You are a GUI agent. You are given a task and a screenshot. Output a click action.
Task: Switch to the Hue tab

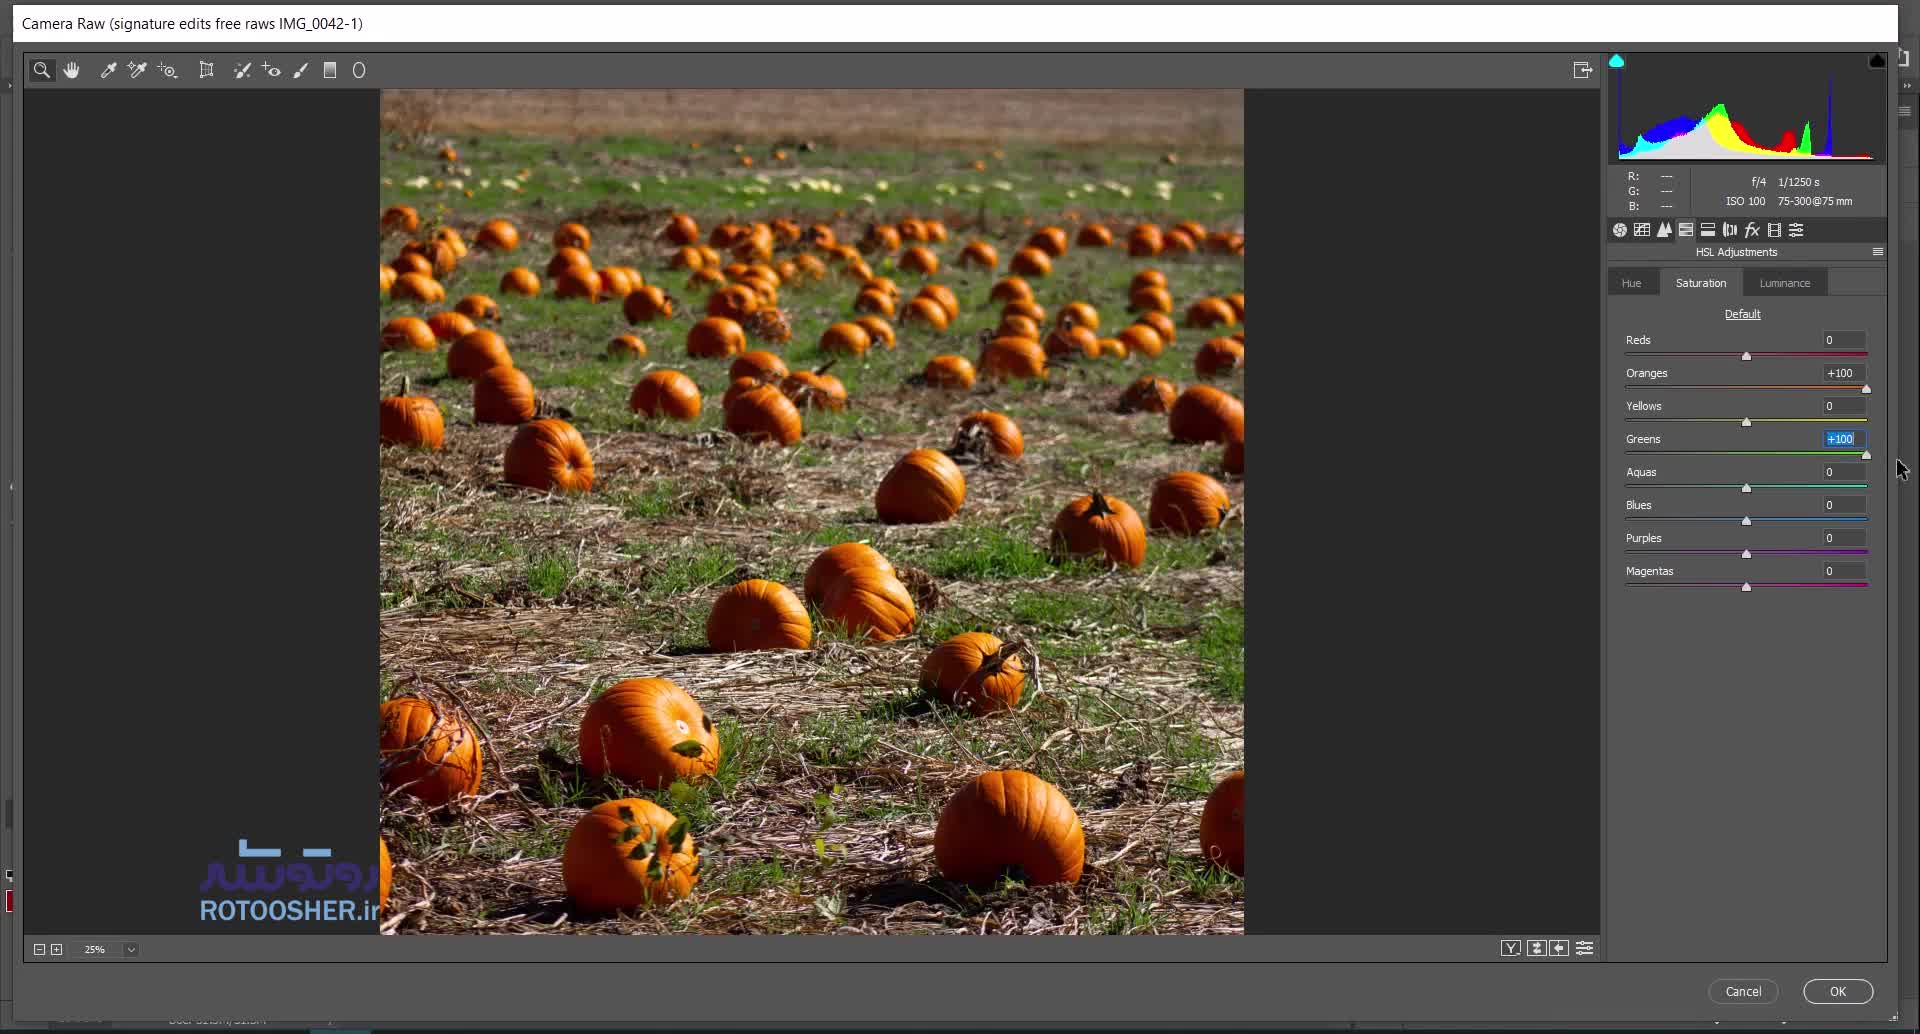[1631, 283]
